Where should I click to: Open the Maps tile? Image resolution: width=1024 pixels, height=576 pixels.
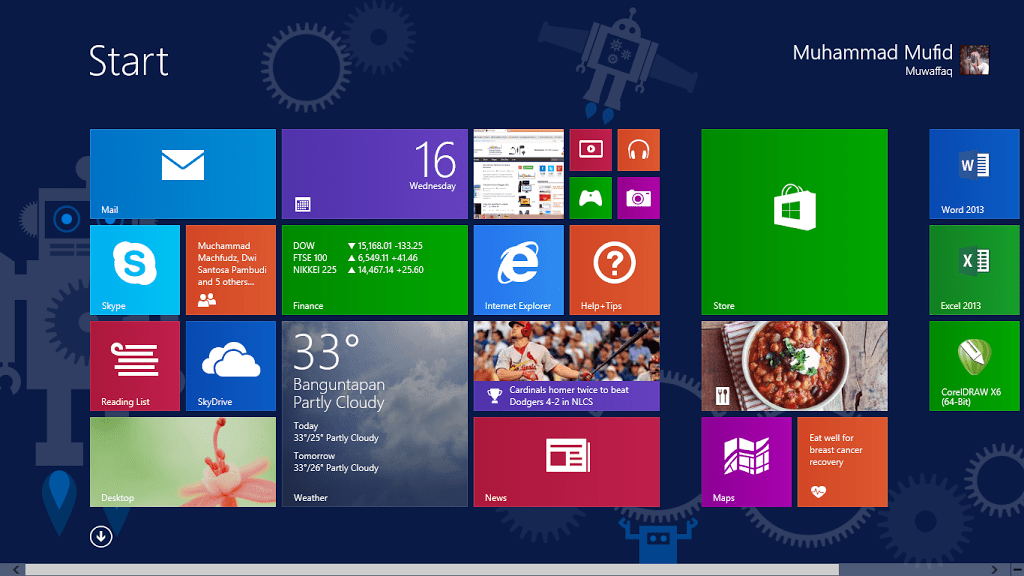746,462
